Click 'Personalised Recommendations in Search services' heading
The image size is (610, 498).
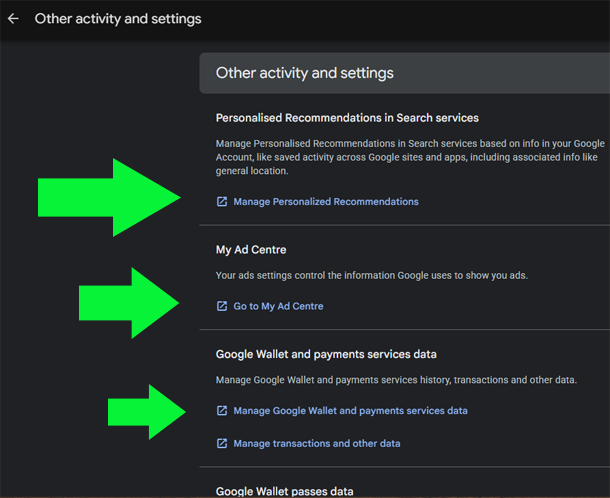coord(347,118)
